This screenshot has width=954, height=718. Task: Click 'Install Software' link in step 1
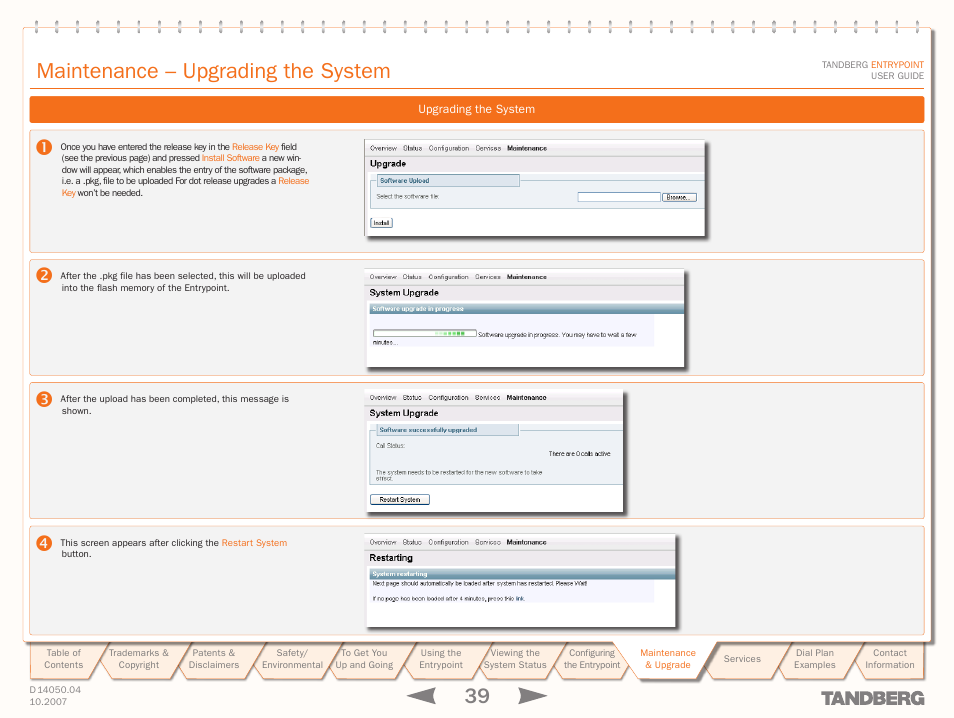tap(231, 158)
